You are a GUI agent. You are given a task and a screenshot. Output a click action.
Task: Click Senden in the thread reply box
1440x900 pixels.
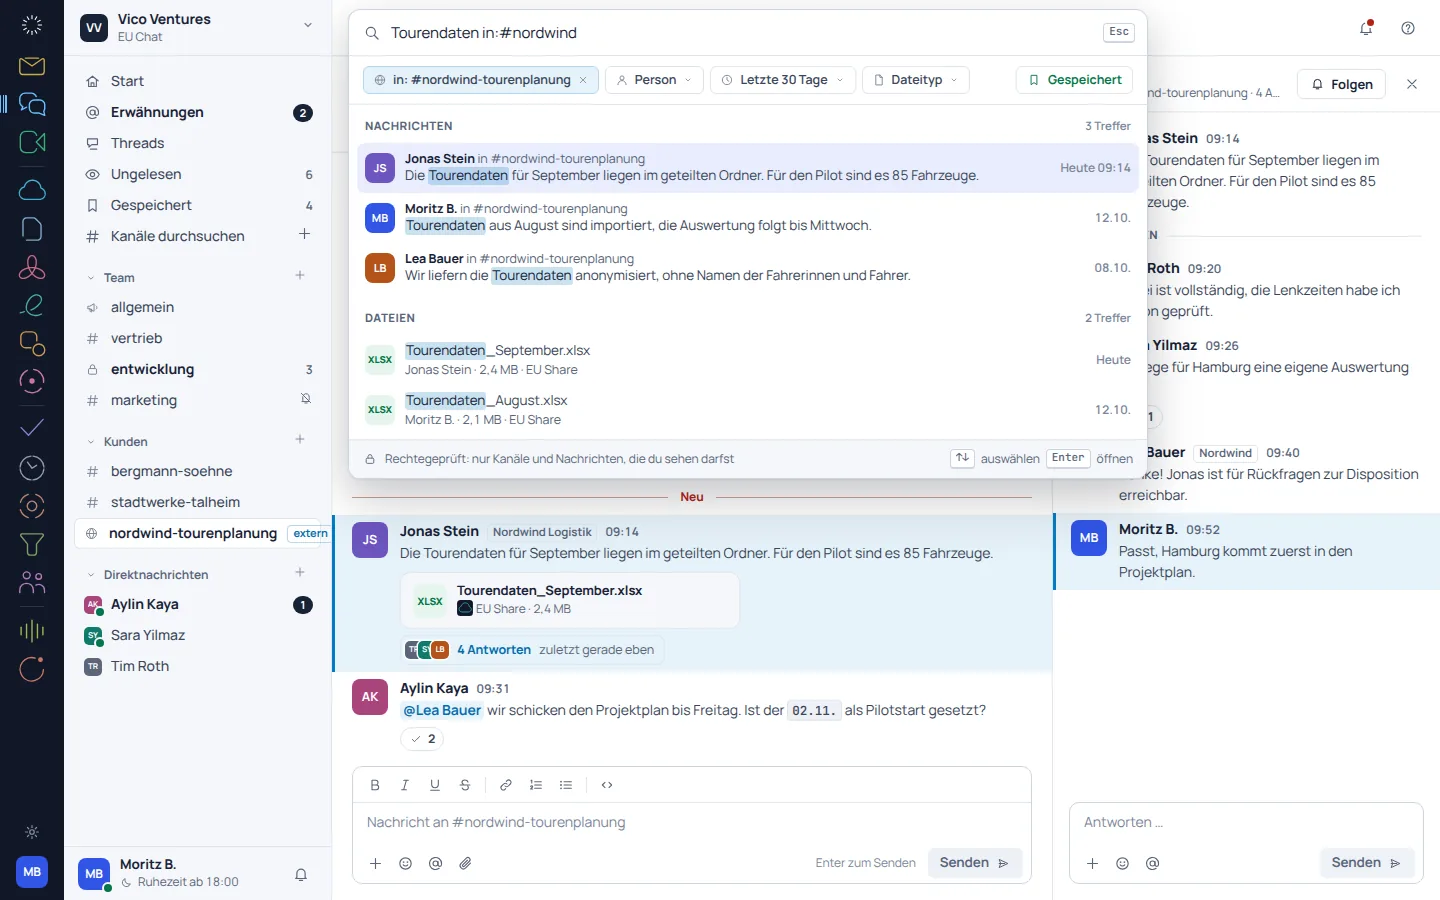click(x=1366, y=863)
